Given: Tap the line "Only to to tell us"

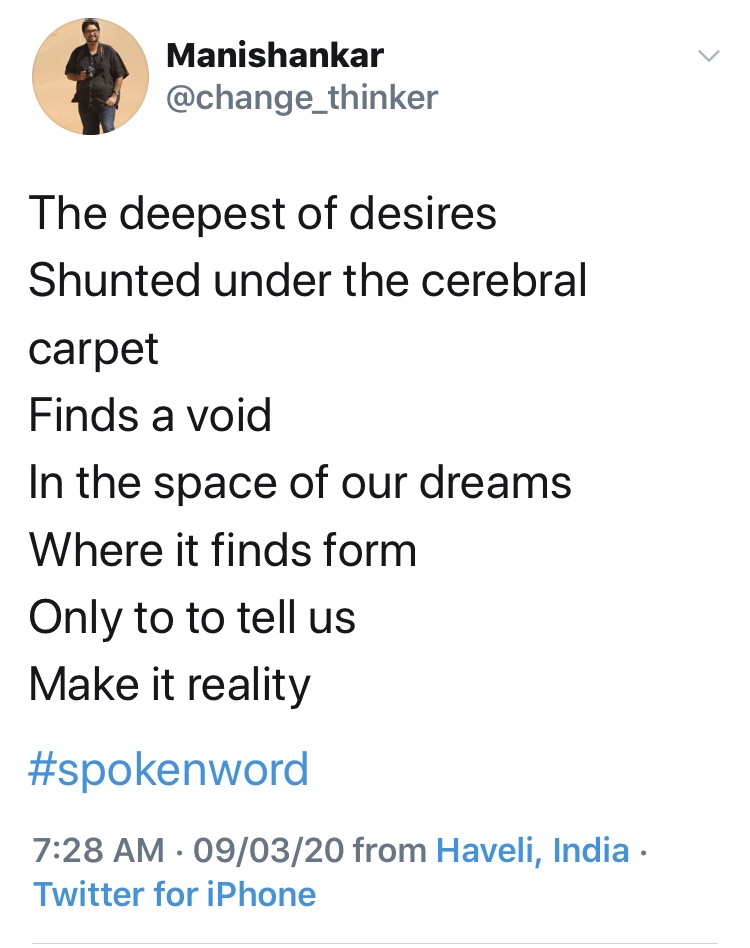Looking at the screenshot, I should tap(192, 618).
